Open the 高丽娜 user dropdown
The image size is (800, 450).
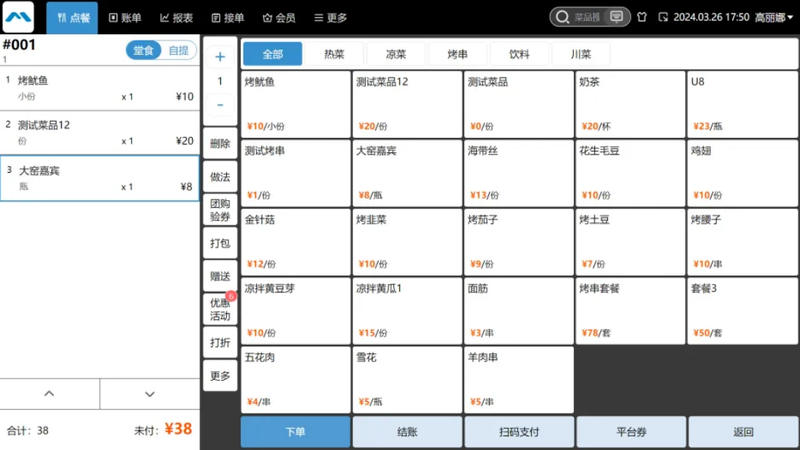pyautogui.click(x=773, y=17)
